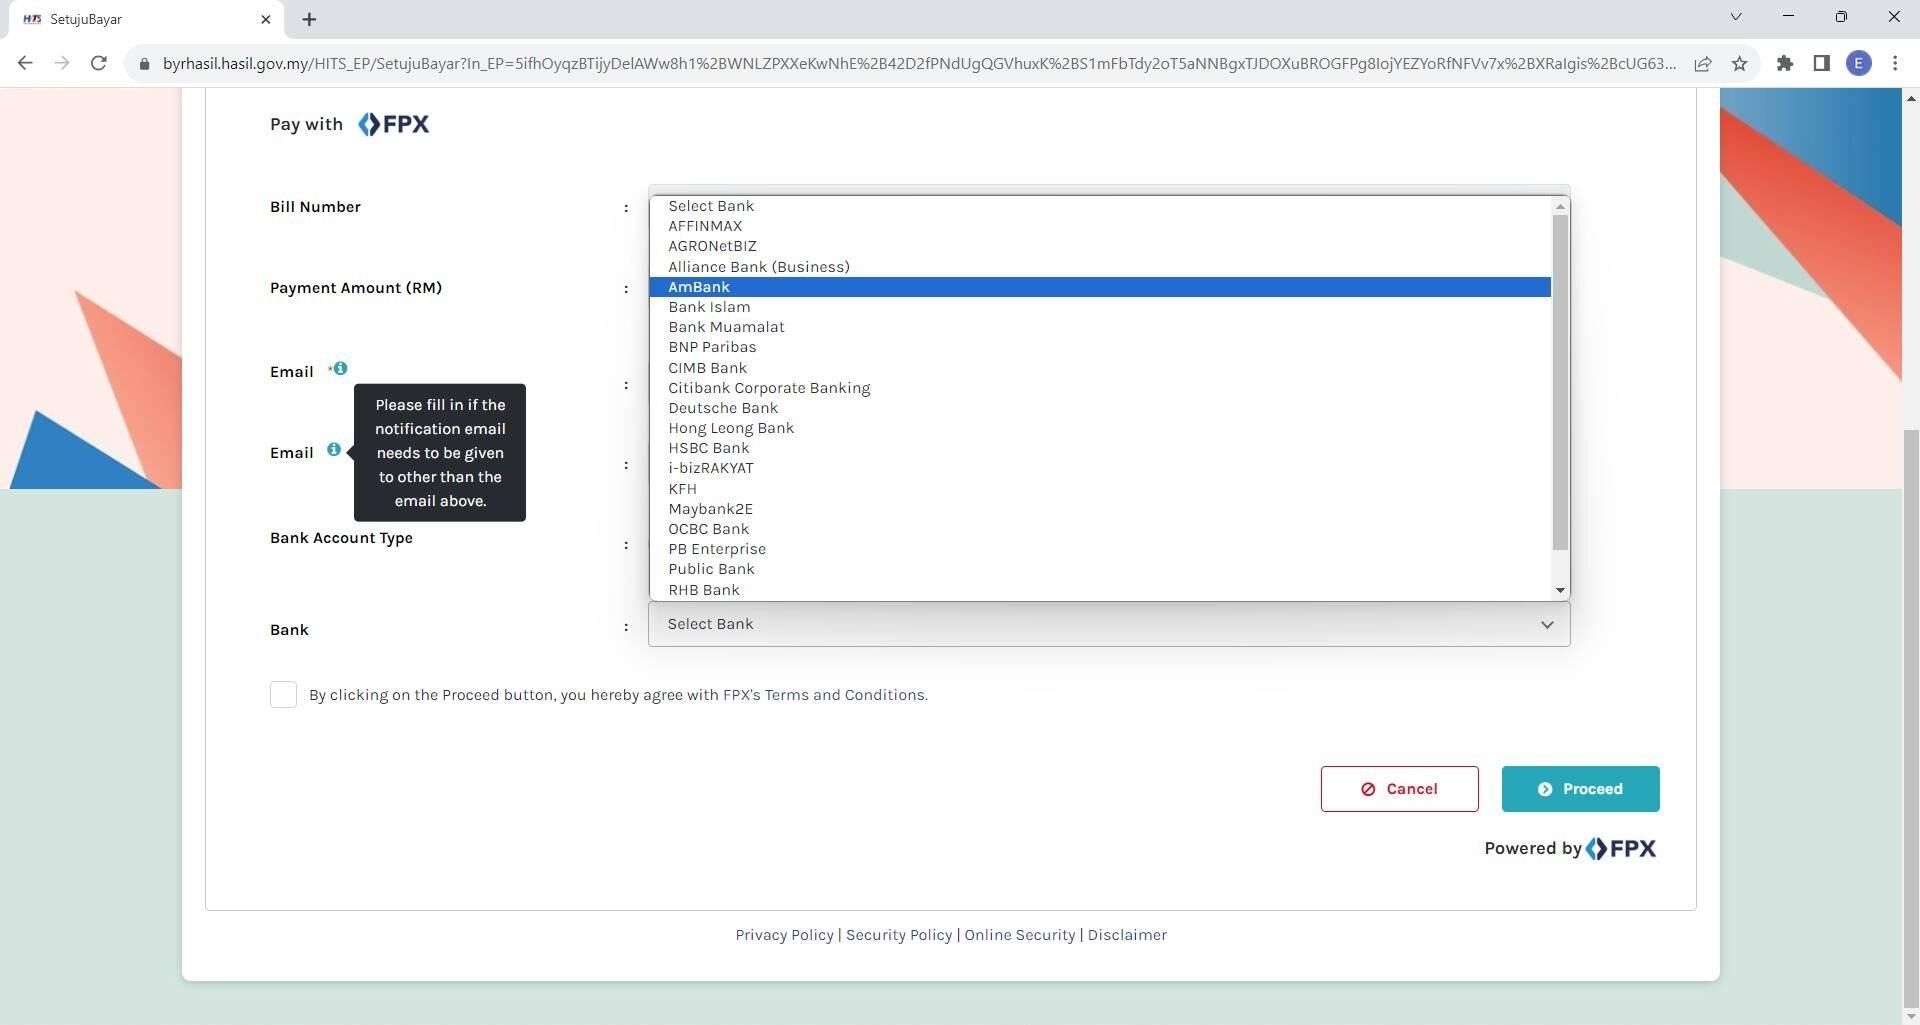Select Maybank2E option
The width and height of the screenshot is (1920, 1025).
(1100, 509)
